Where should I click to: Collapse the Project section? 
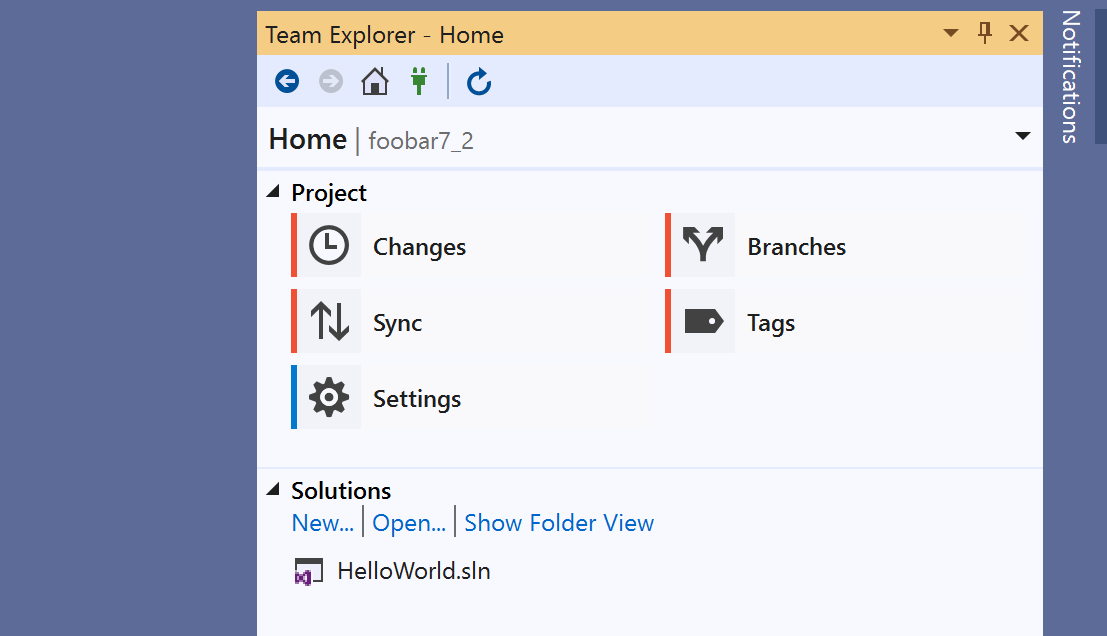pyautogui.click(x=273, y=191)
